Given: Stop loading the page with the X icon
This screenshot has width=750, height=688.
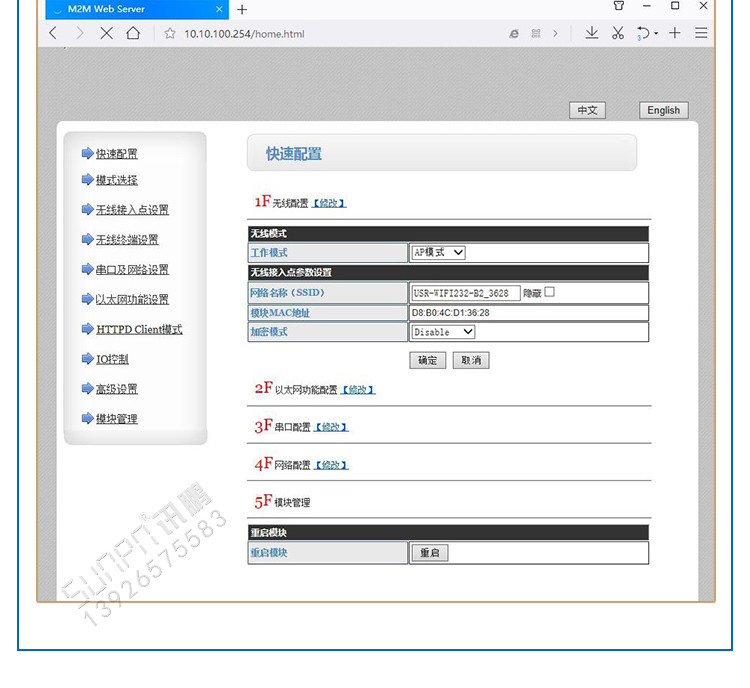Looking at the screenshot, I should click(106, 33).
